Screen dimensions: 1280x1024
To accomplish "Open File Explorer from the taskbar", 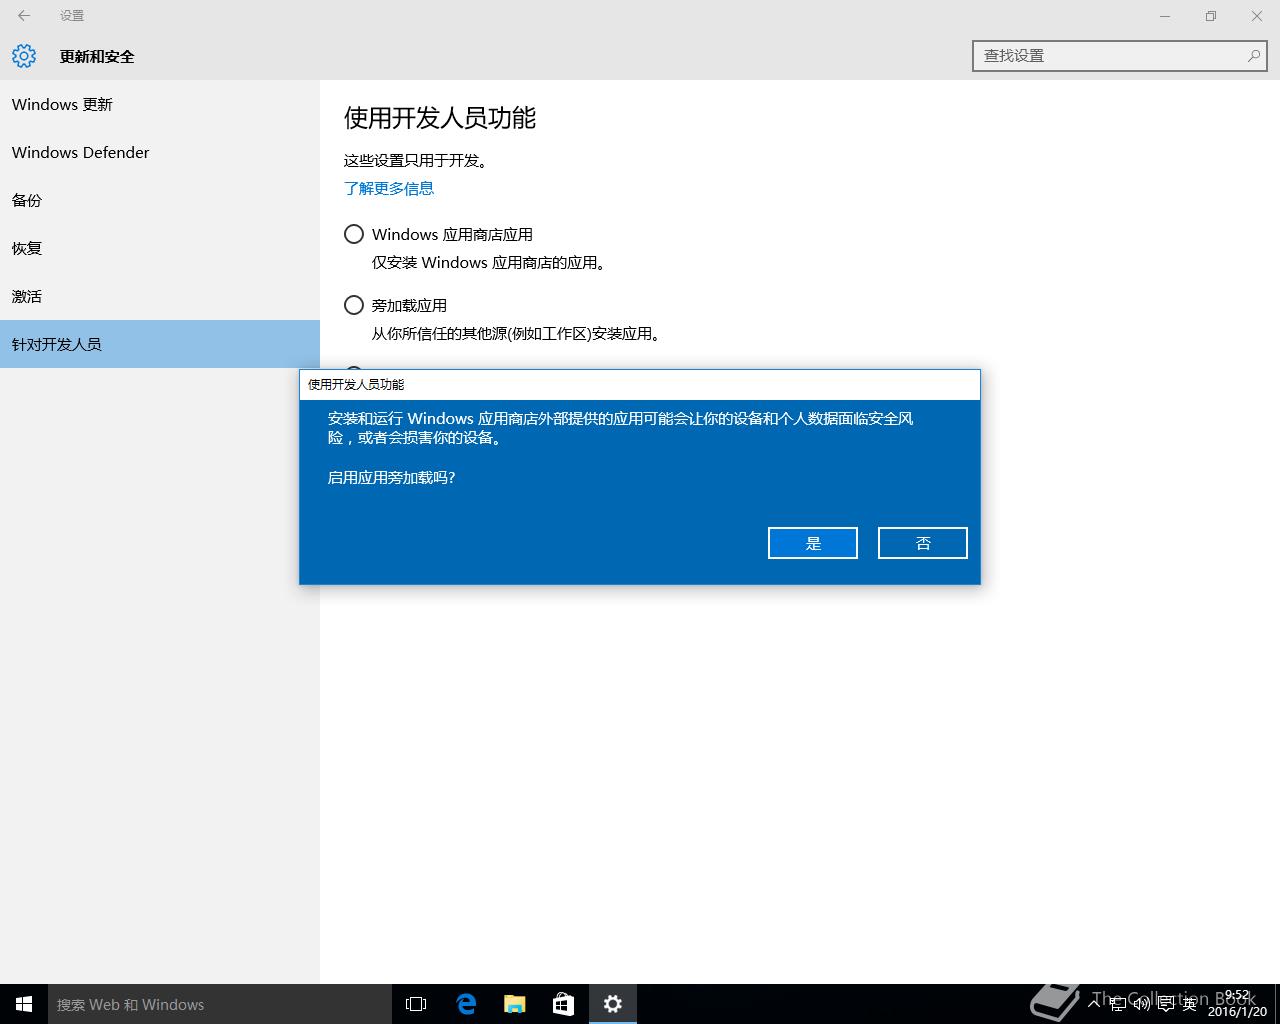I will (x=515, y=1004).
